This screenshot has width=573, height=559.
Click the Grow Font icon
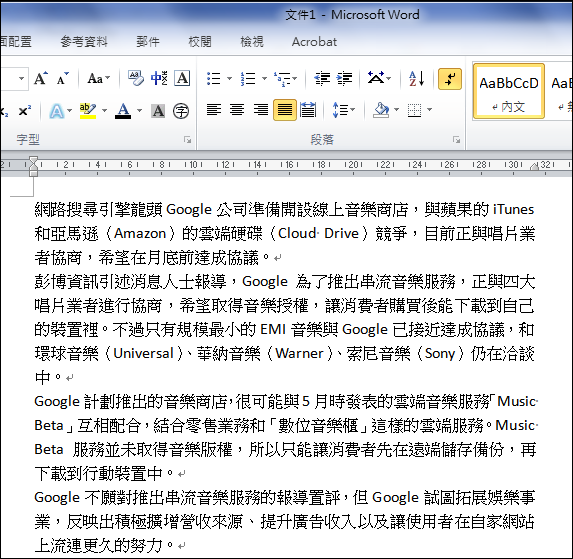(x=41, y=79)
